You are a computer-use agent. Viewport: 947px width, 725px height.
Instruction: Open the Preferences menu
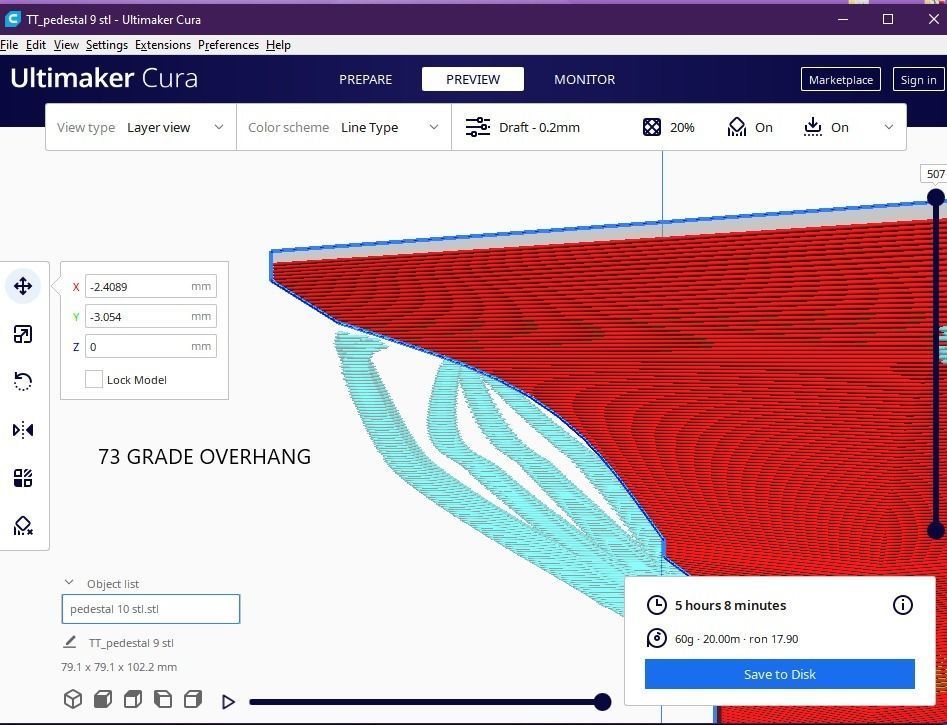228,45
